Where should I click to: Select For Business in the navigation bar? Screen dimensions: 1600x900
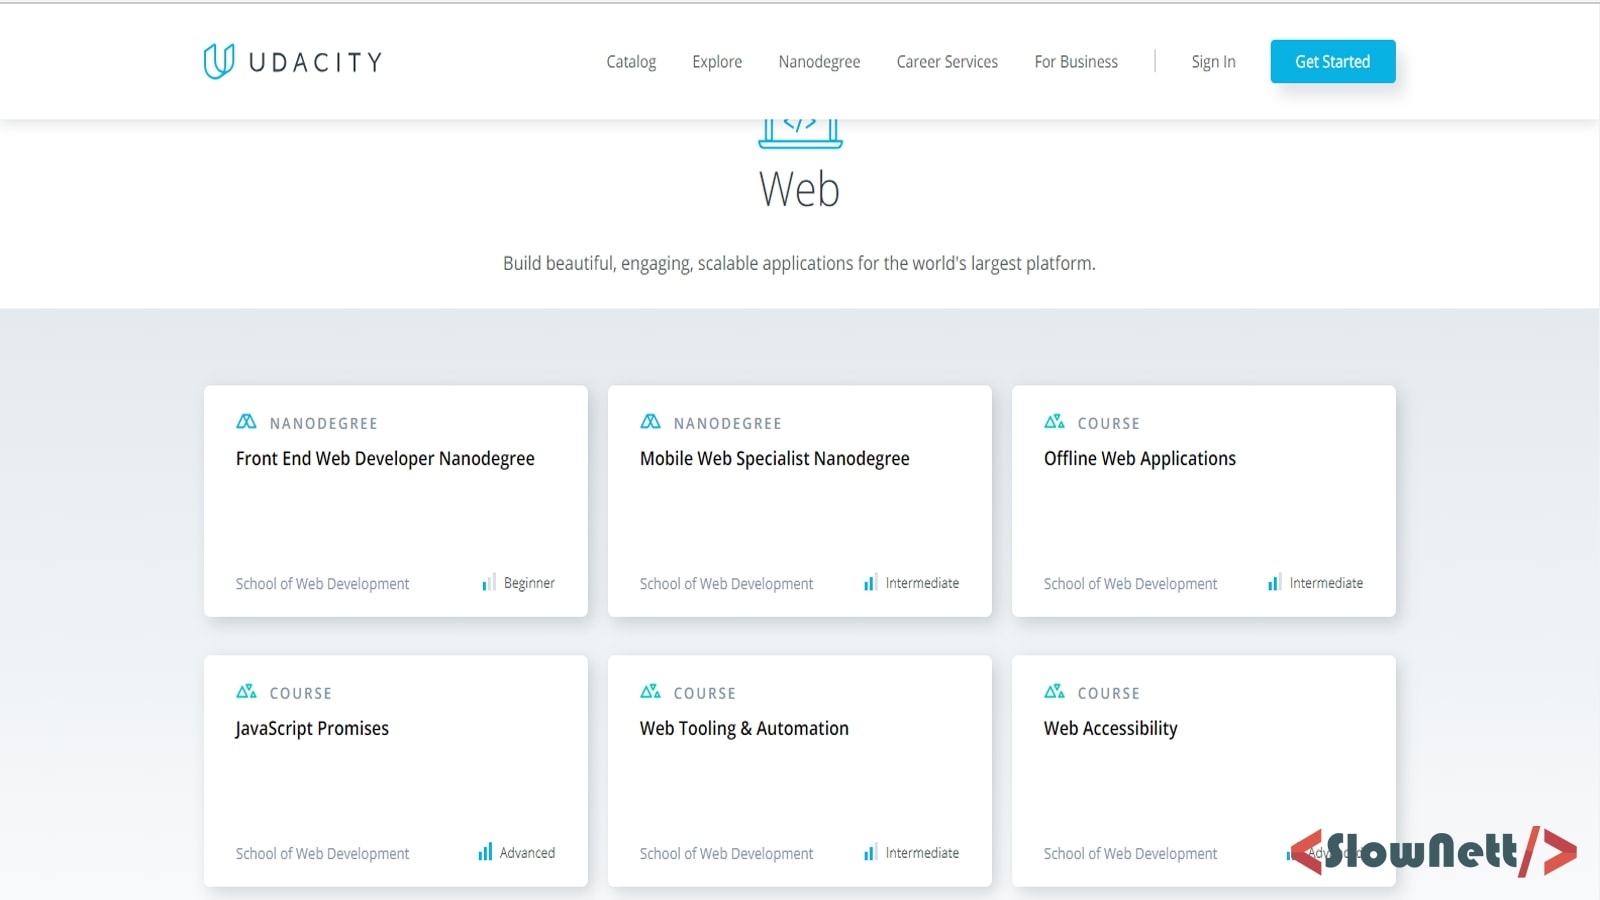(x=1076, y=62)
